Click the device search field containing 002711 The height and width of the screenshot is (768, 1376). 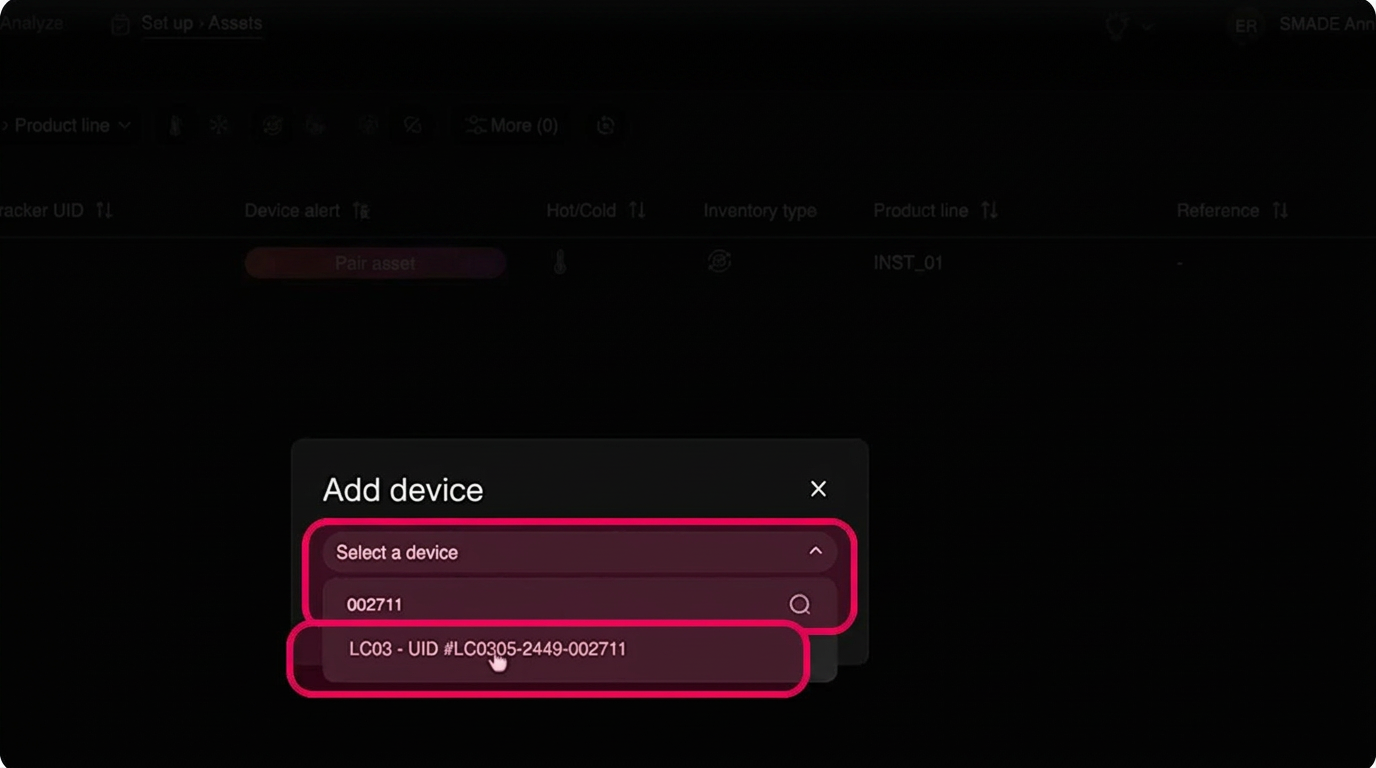580,604
